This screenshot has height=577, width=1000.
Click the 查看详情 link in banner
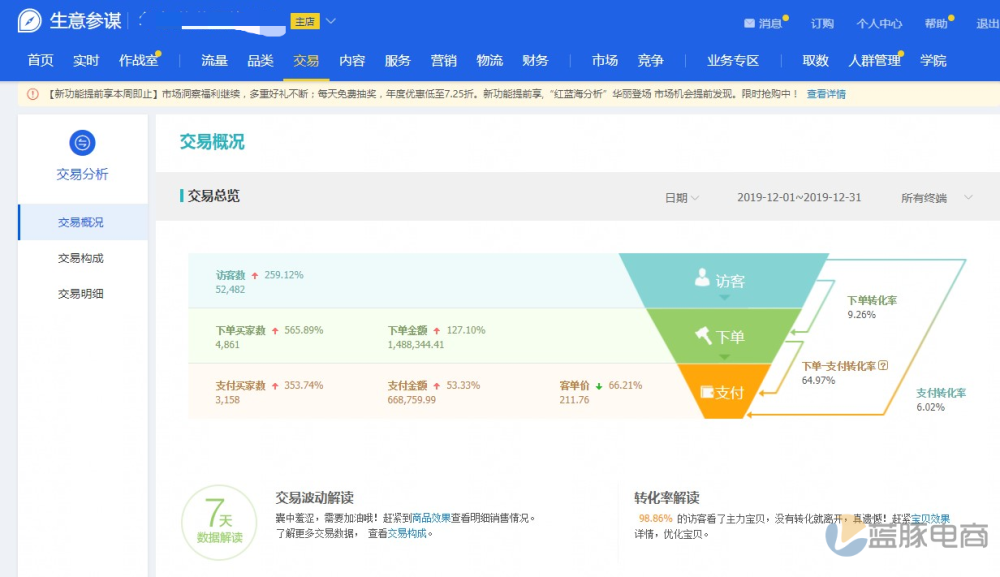[x=826, y=94]
